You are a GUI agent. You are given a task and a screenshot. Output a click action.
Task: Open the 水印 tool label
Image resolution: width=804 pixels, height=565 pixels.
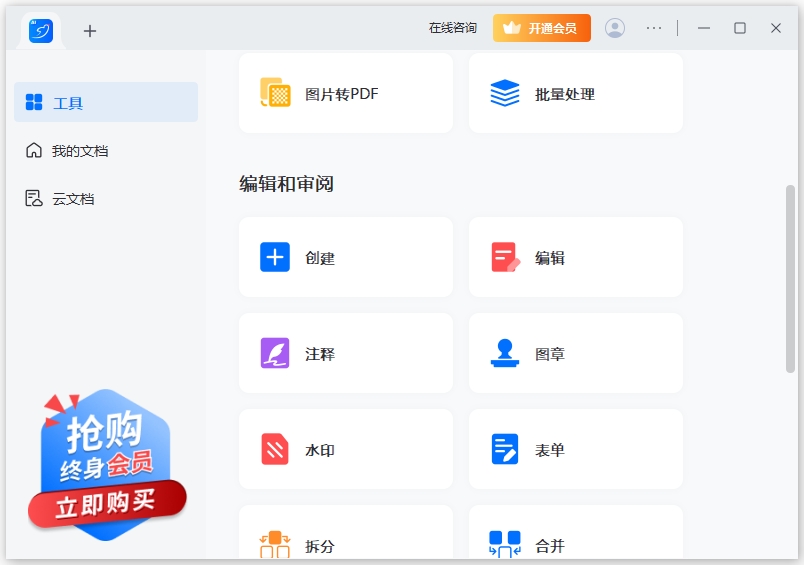click(x=320, y=450)
